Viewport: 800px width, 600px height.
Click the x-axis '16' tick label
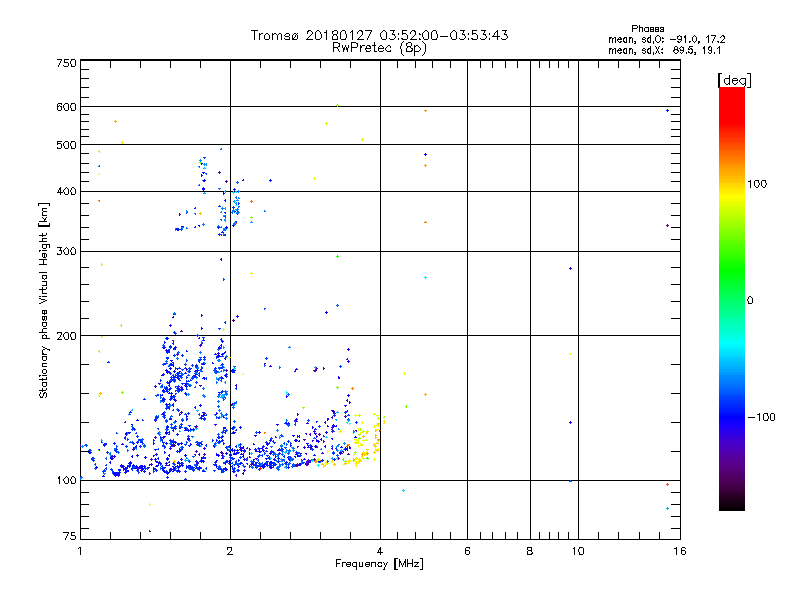coord(680,551)
